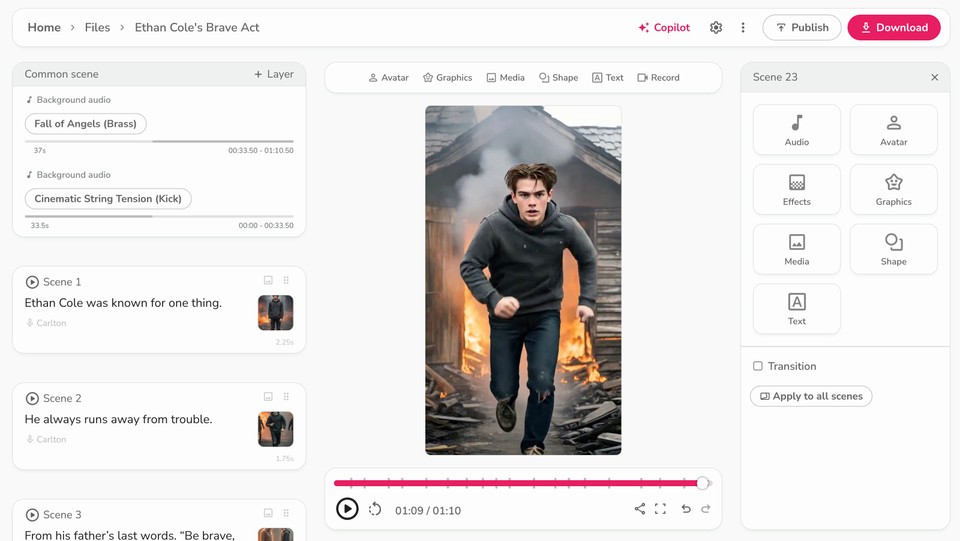Open Text tile in Scene 23 panel
This screenshot has width=960, height=541.
(797, 309)
